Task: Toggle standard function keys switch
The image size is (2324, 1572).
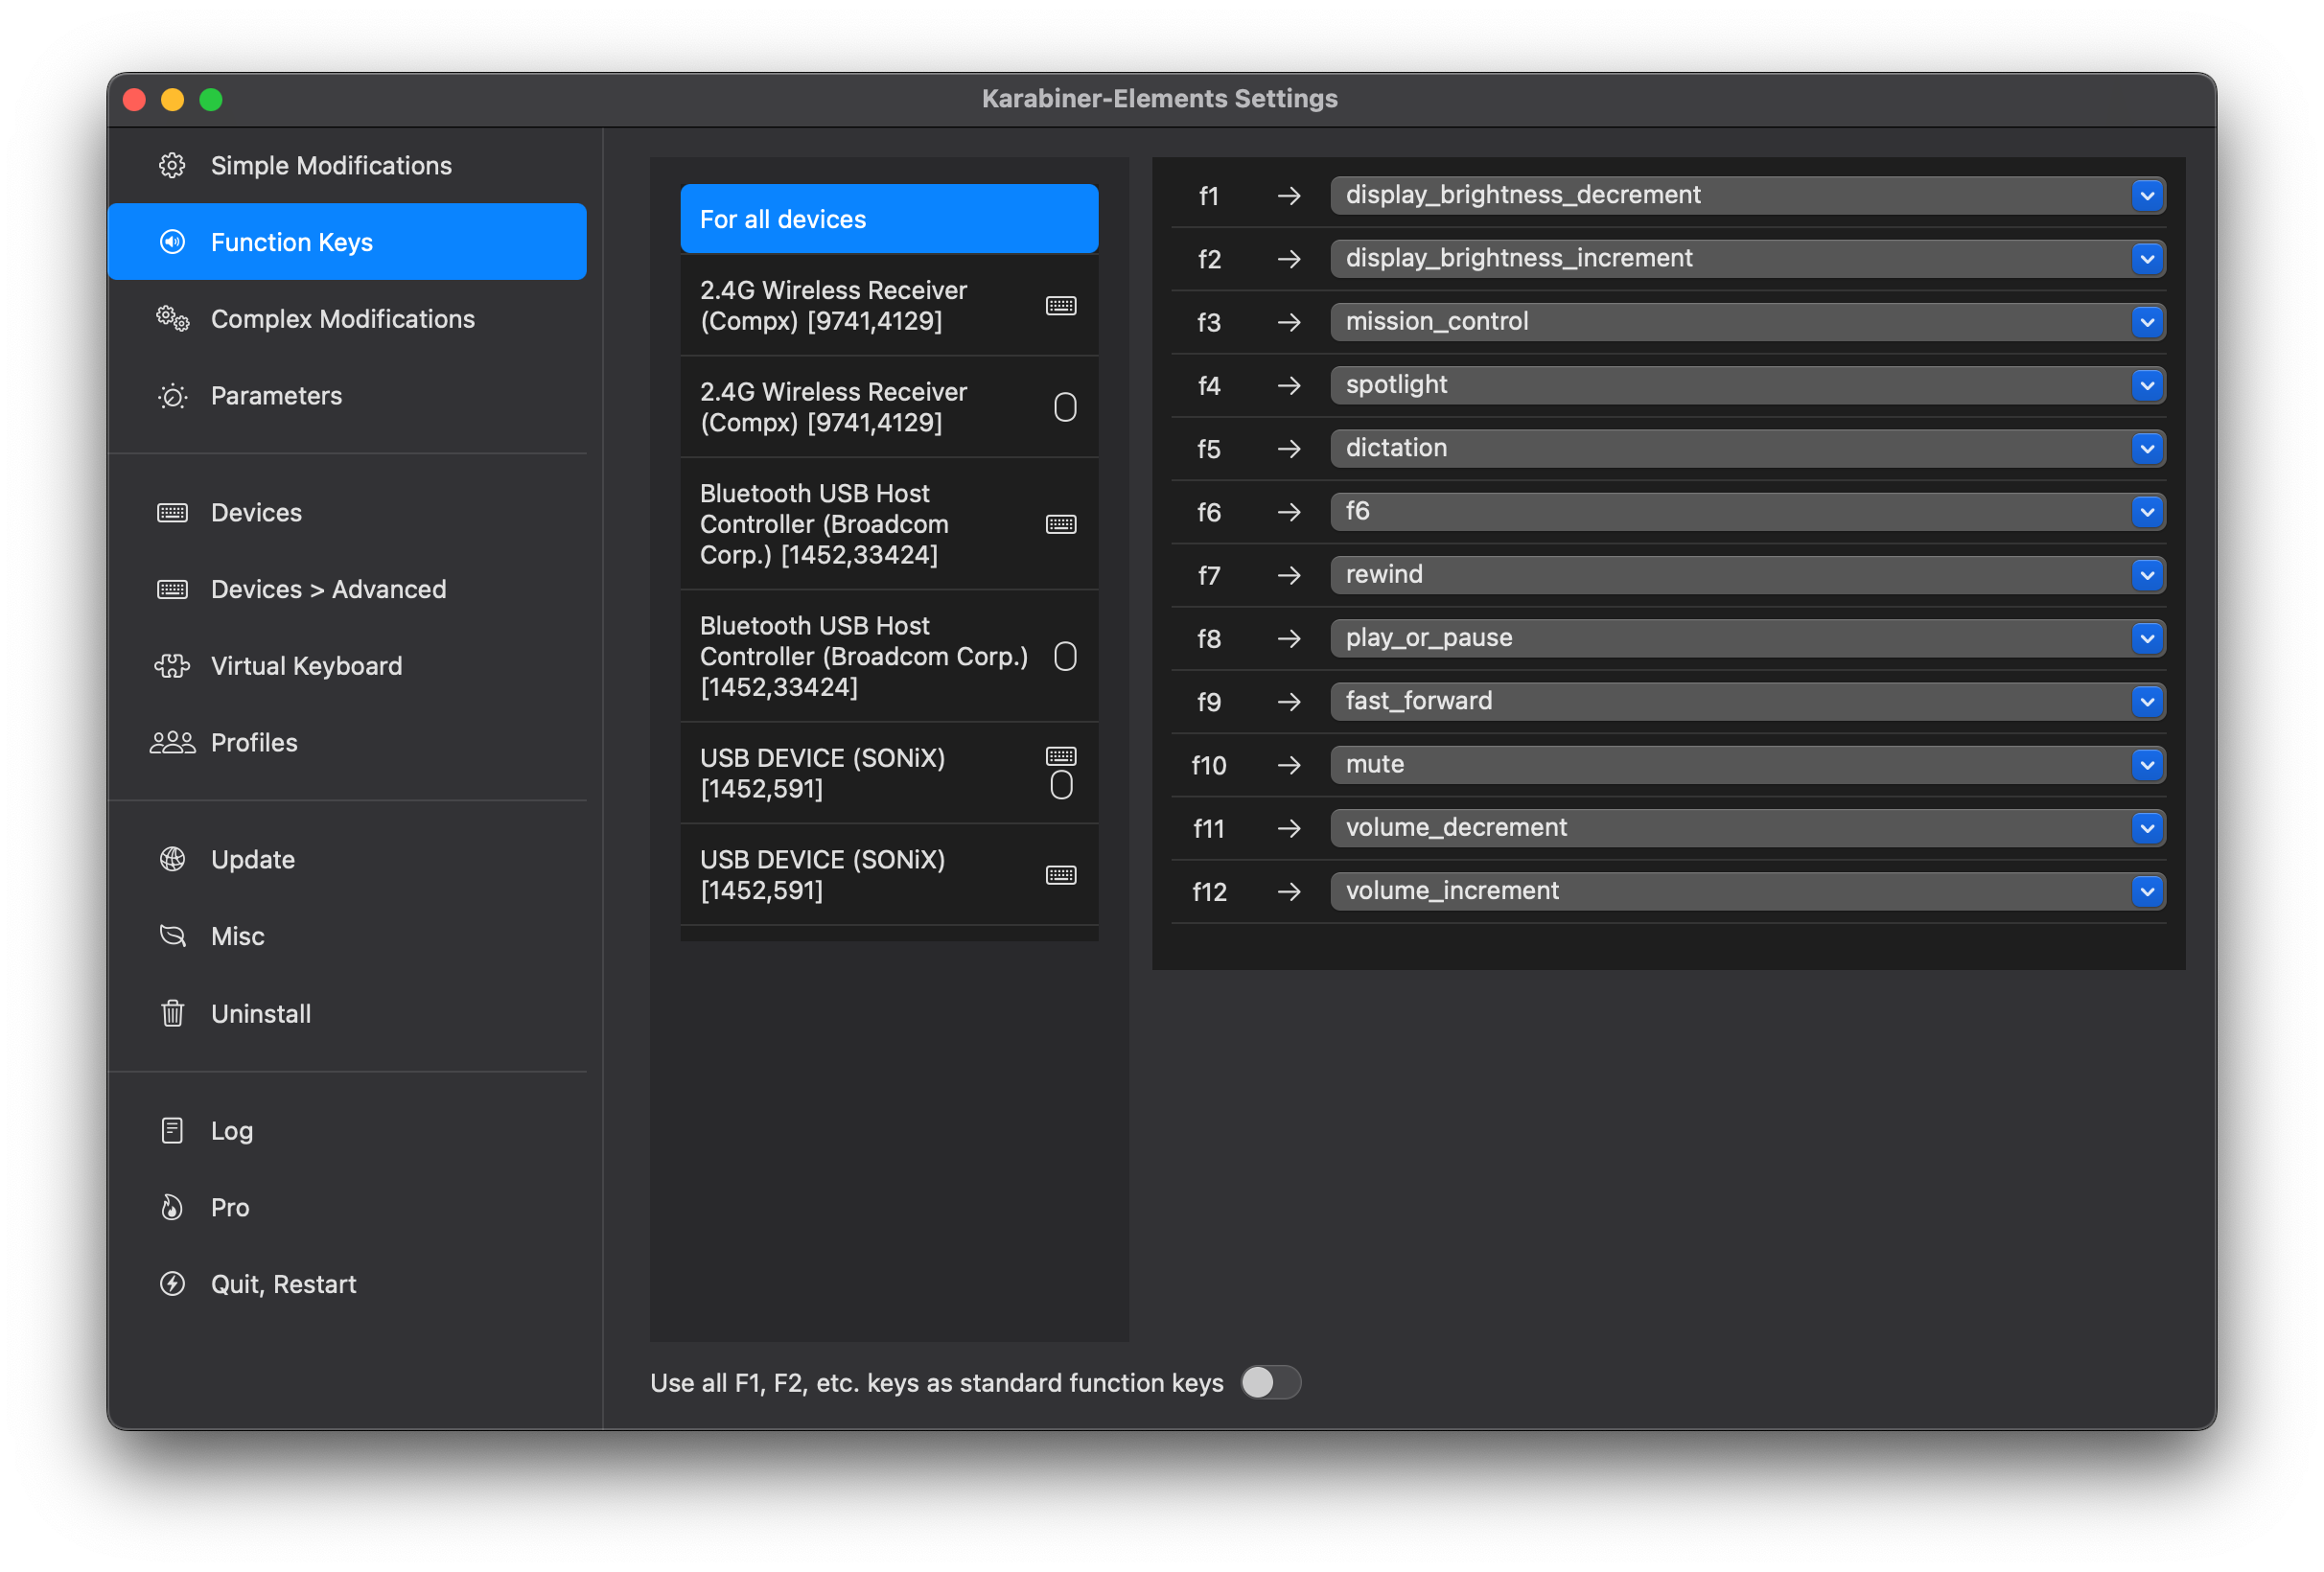Action: (x=1270, y=1383)
